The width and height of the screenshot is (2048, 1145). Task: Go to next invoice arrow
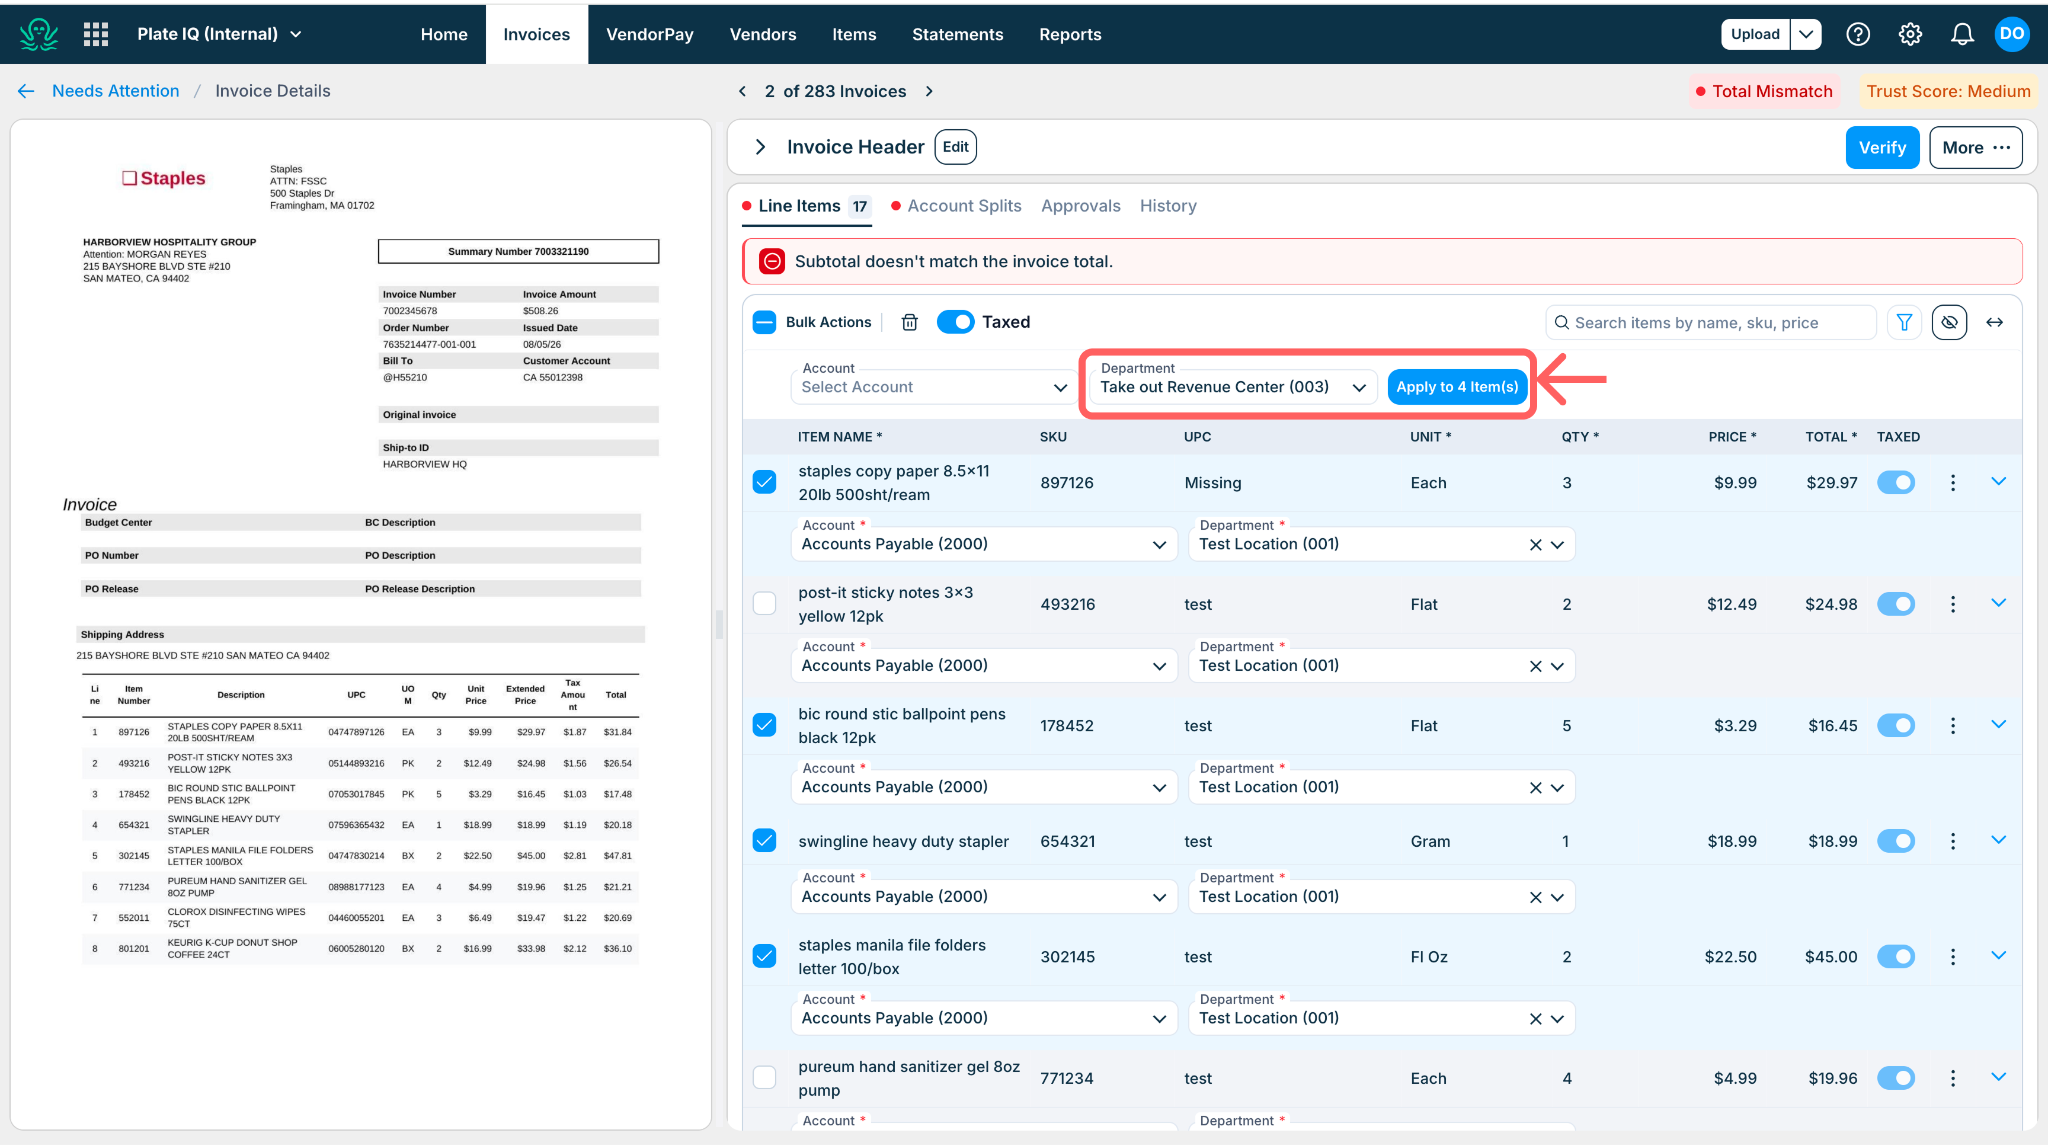coord(929,91)
